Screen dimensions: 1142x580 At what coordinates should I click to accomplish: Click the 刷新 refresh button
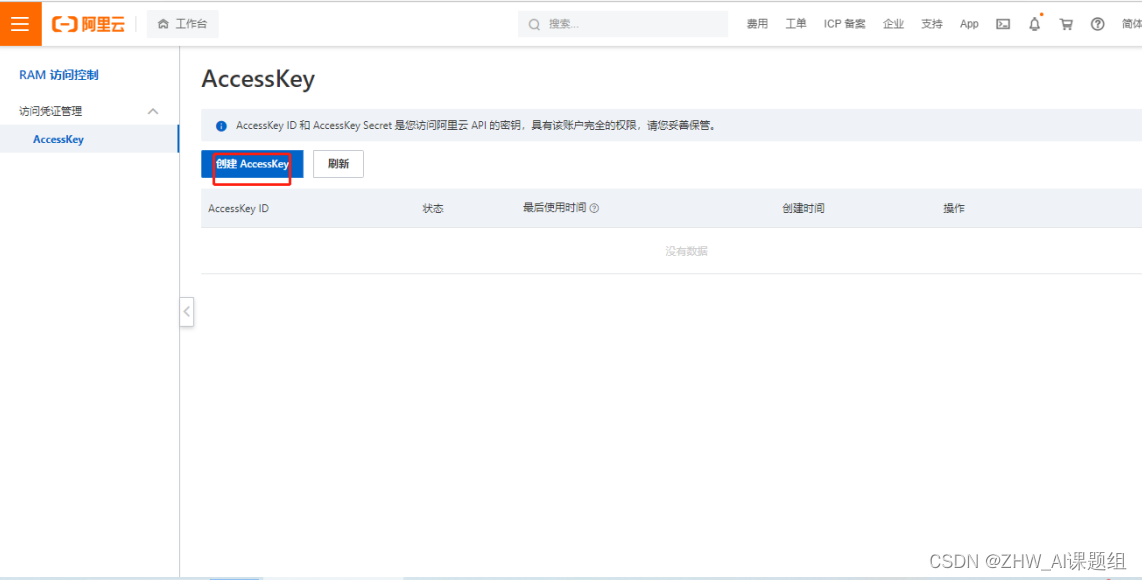click(338, 164)
